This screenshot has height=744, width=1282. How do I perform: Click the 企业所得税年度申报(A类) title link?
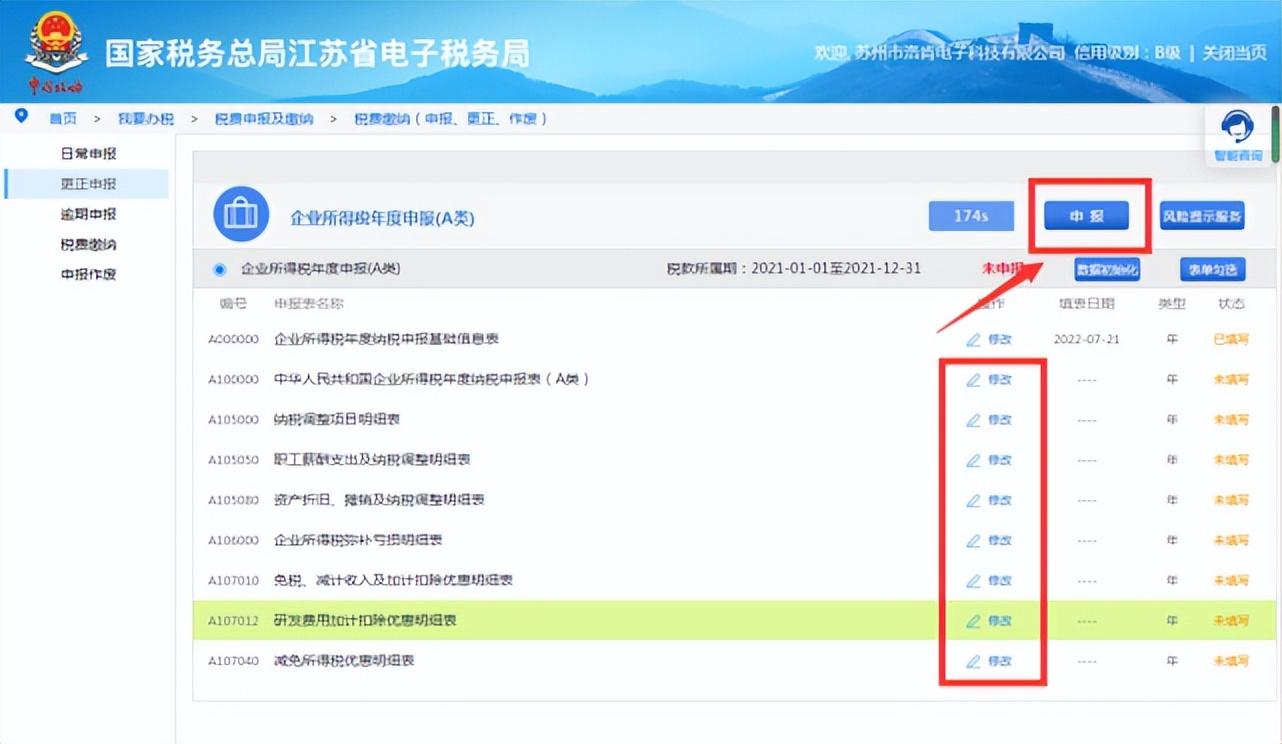click(x=382, y=217)
